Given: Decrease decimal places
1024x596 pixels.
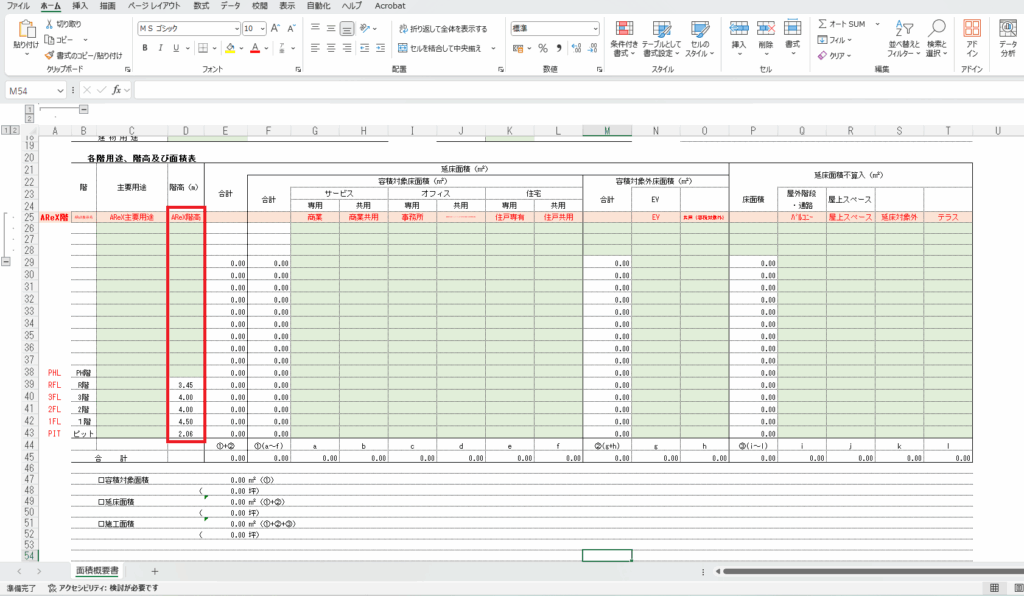Looking at the screenshot, I should (592, 48).
